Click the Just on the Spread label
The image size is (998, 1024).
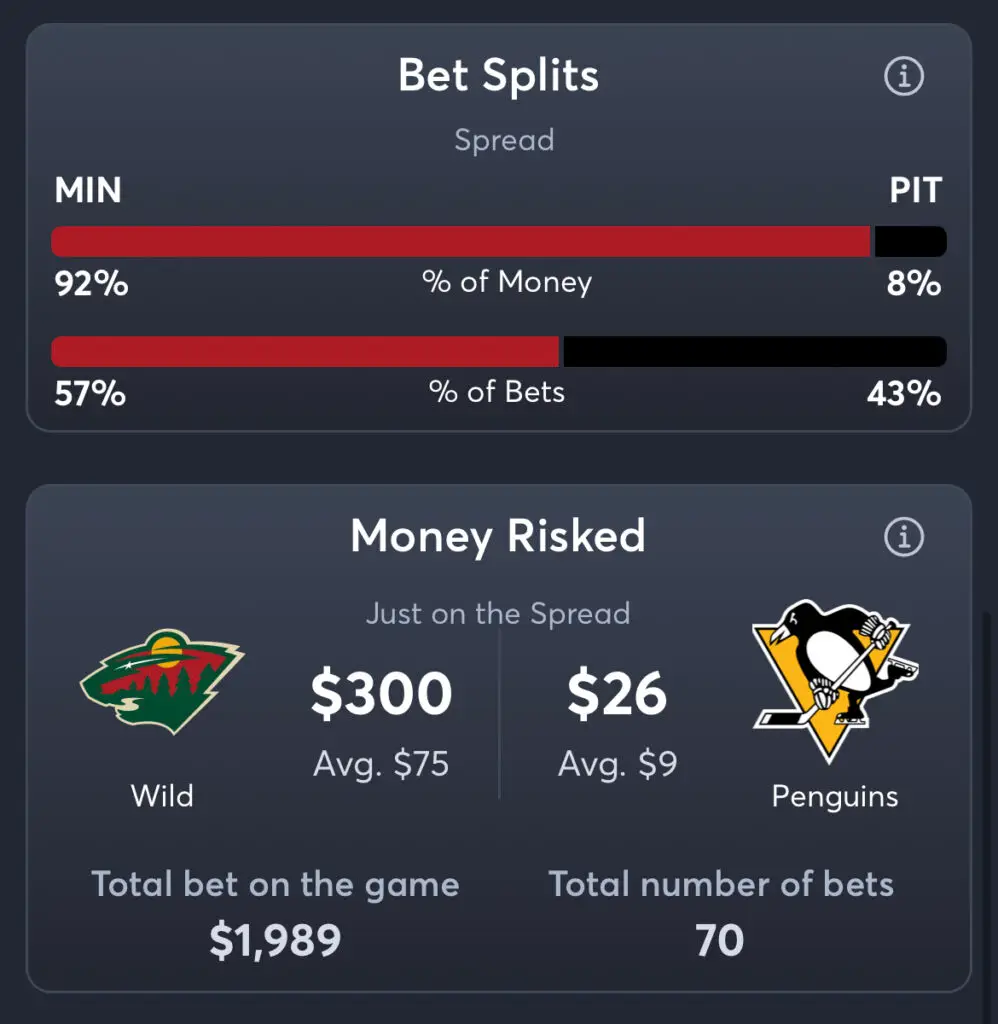pos(498,614)
